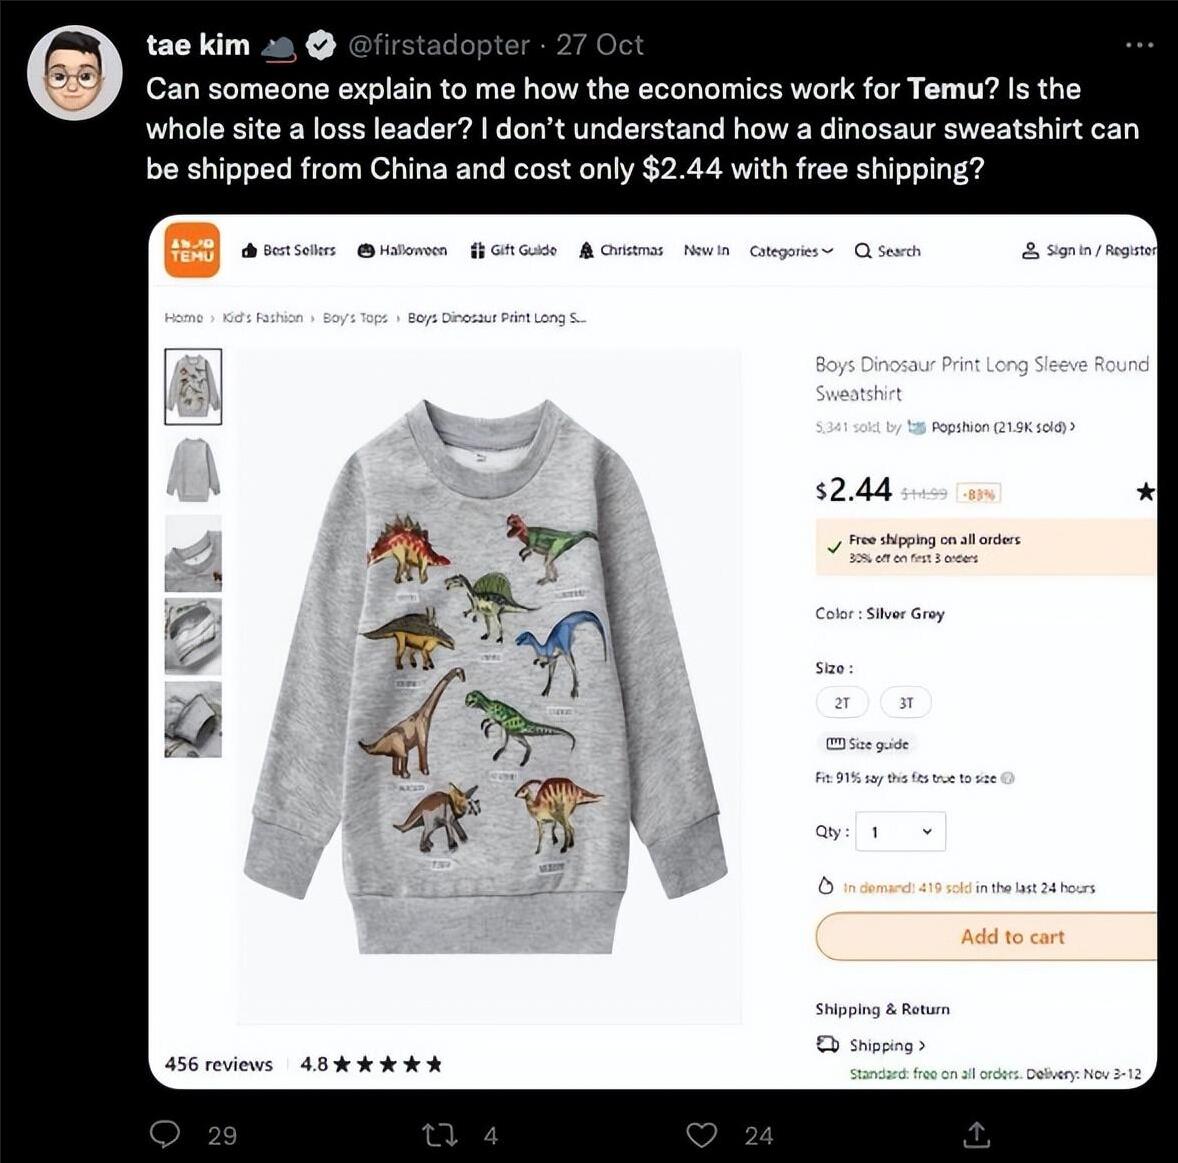
Task: Select size 2T option
Action: (842, 703)
